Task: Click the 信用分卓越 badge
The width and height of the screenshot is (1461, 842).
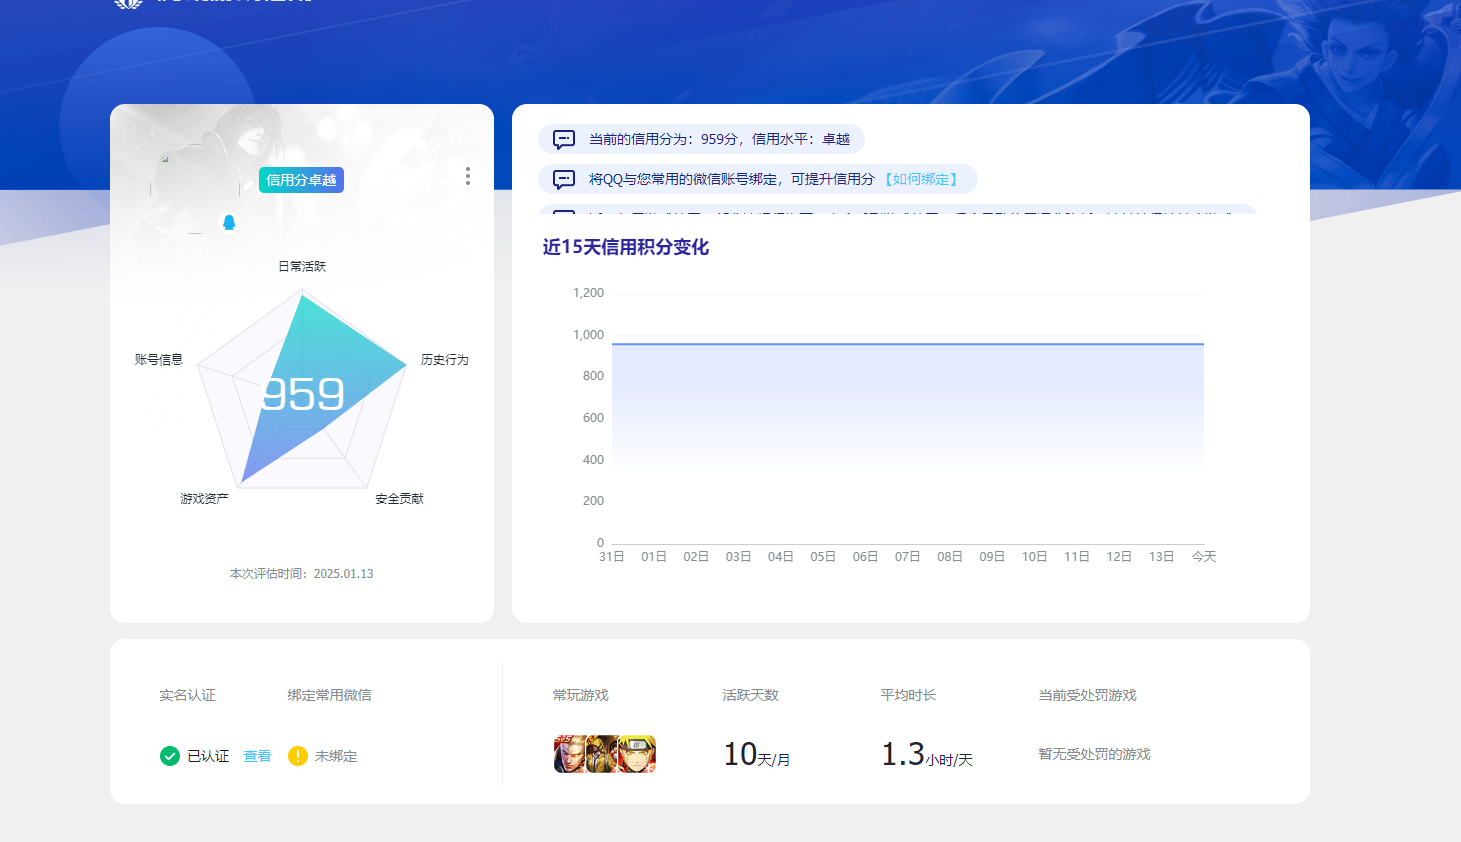Action: [x=301, y=180]
